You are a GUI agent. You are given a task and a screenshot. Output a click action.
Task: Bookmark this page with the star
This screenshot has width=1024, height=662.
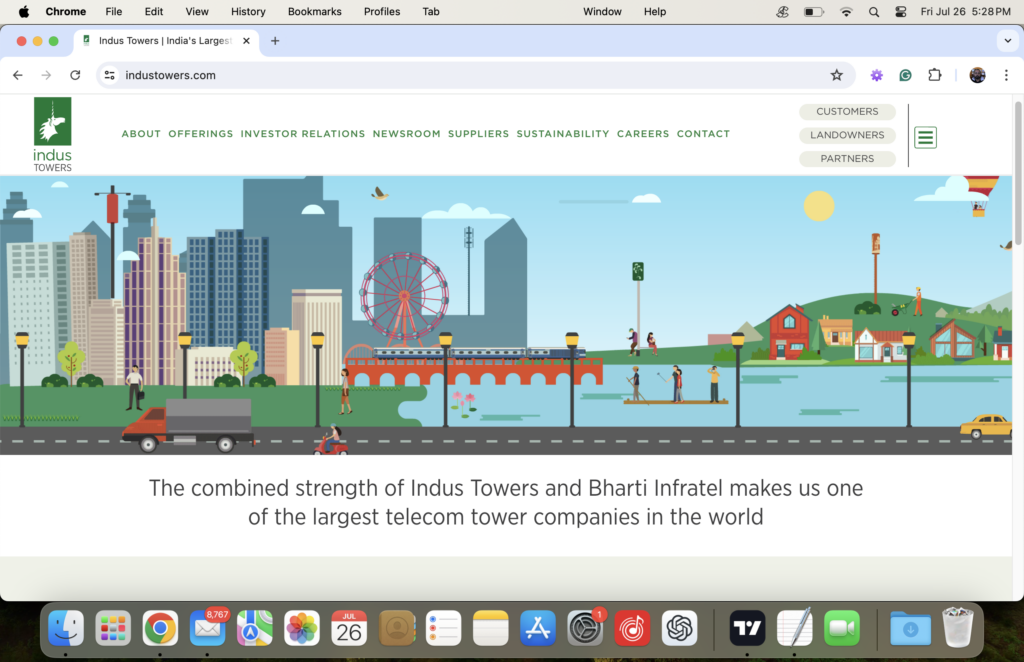click(x=837, y=75)
